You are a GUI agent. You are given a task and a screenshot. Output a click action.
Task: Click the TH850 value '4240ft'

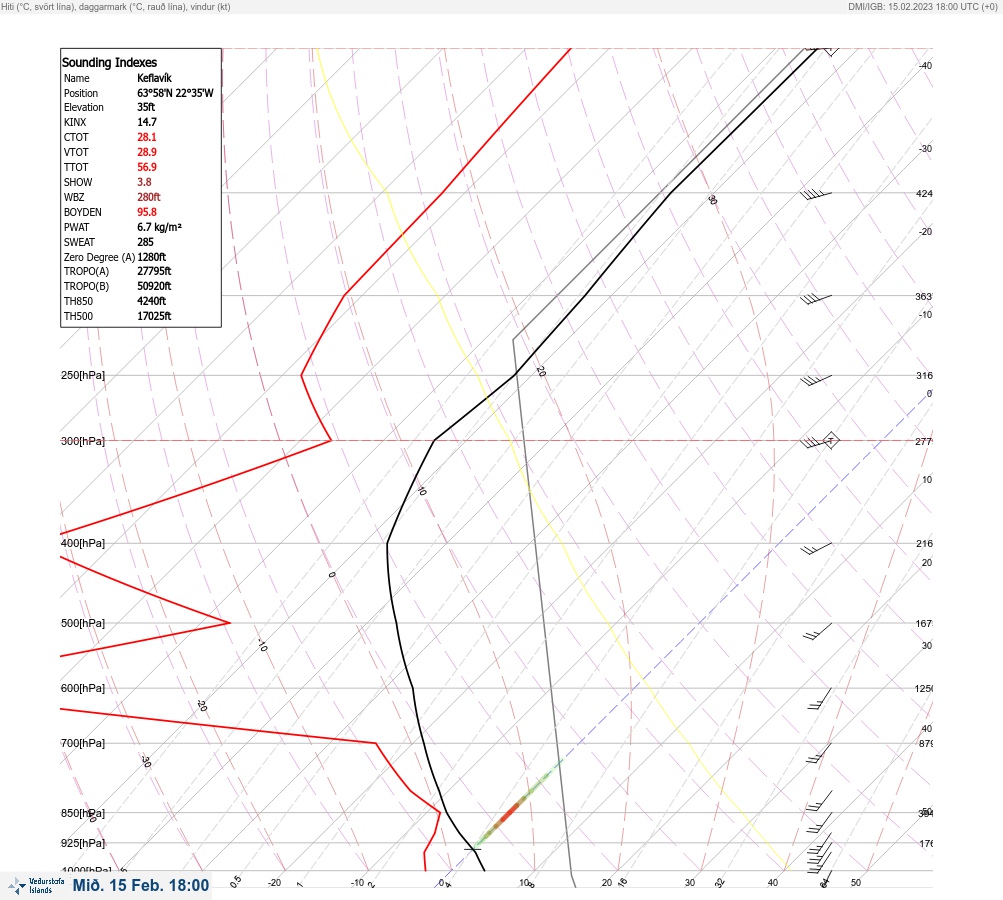tap(152, 301)
